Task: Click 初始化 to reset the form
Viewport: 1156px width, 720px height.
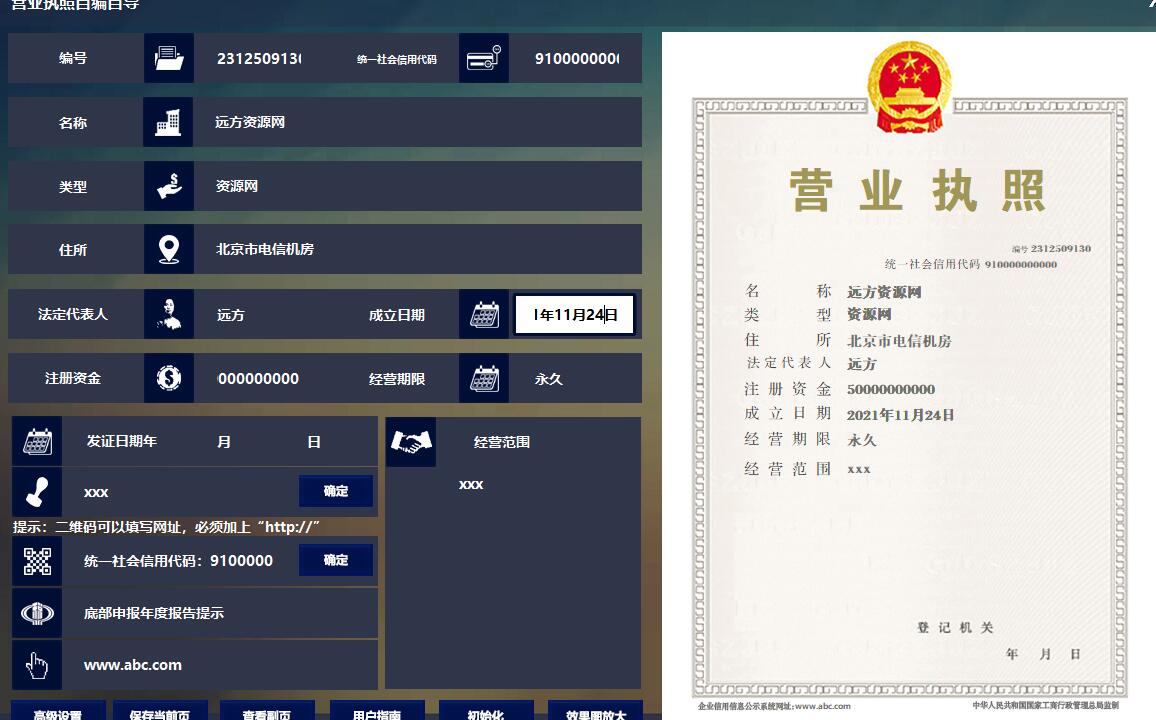Action: point(486,712)
